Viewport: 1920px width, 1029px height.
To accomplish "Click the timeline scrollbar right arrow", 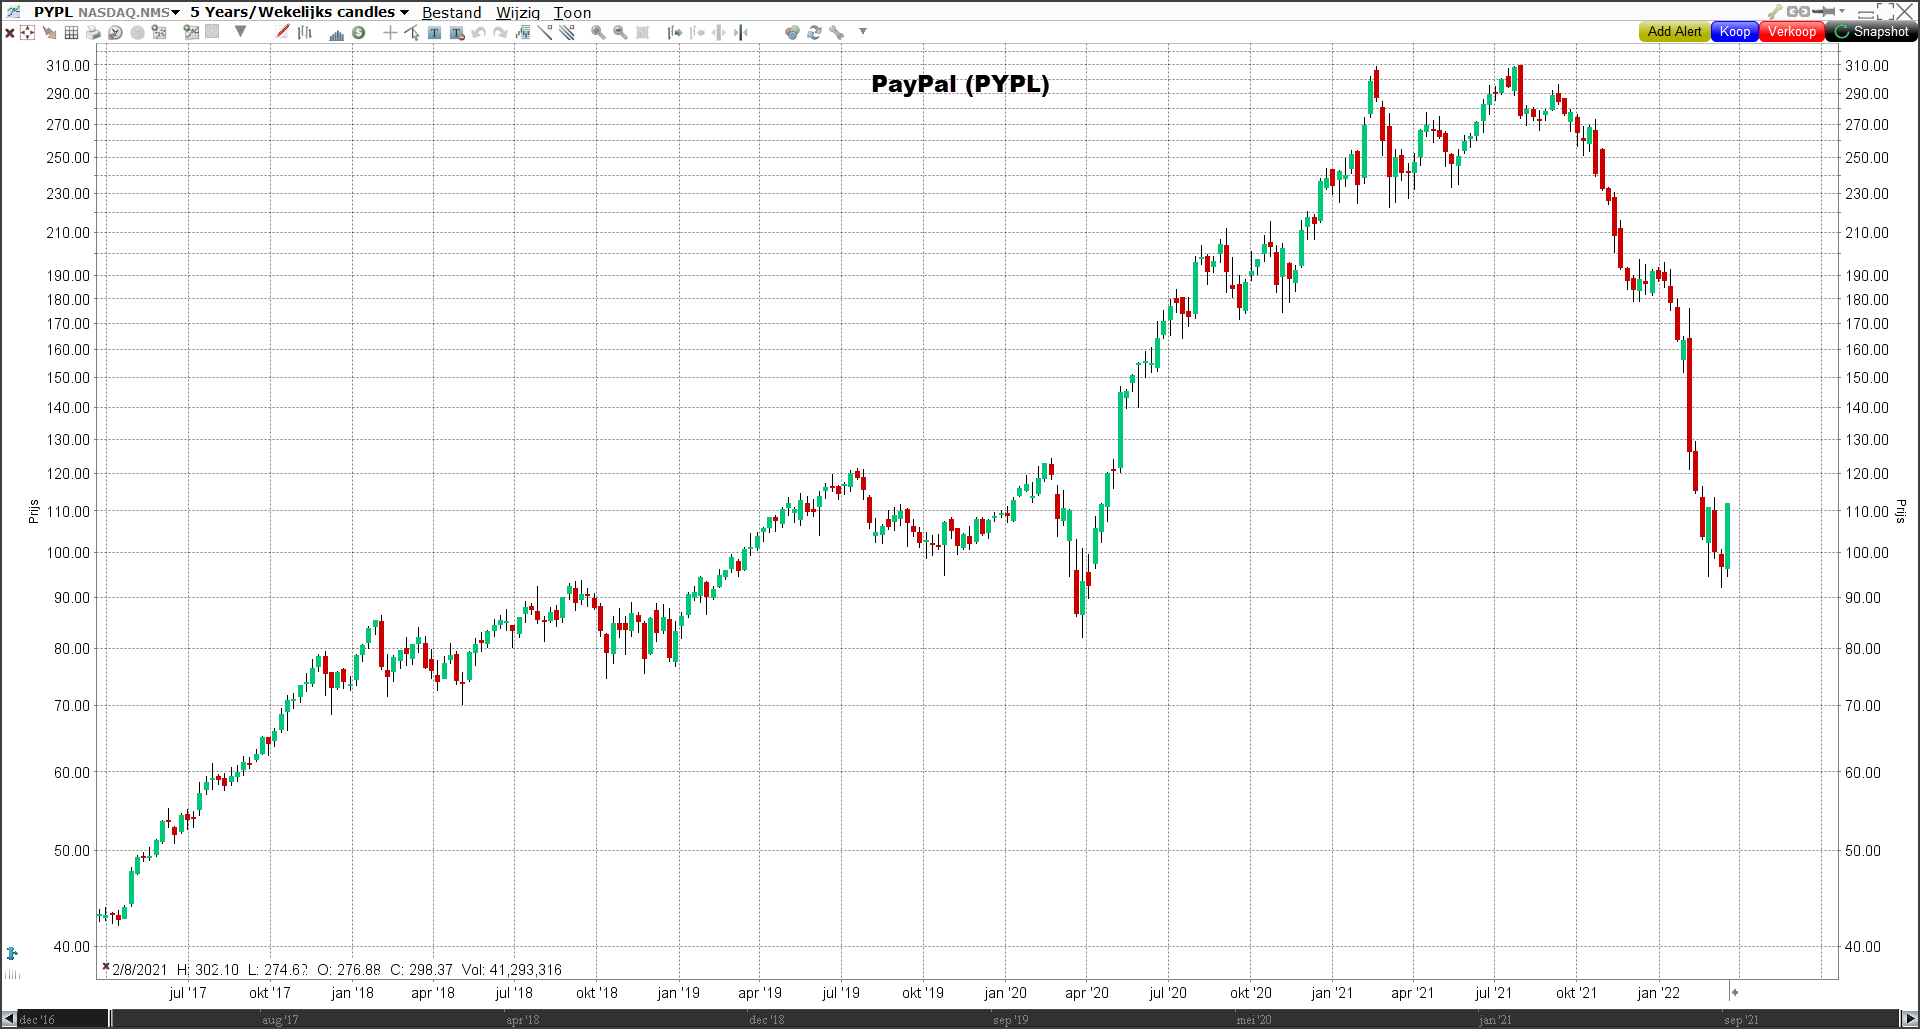I will (1910, 1019).
